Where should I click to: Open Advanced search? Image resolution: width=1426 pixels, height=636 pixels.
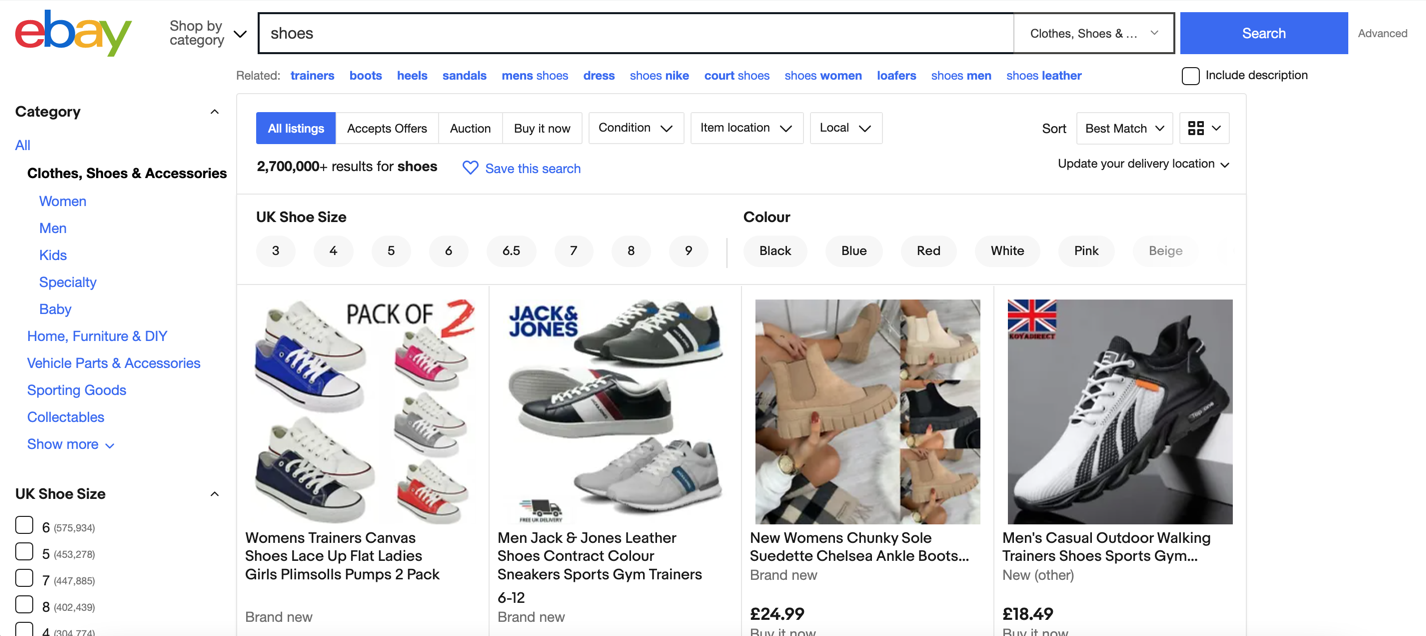[x=1382, y=33]
